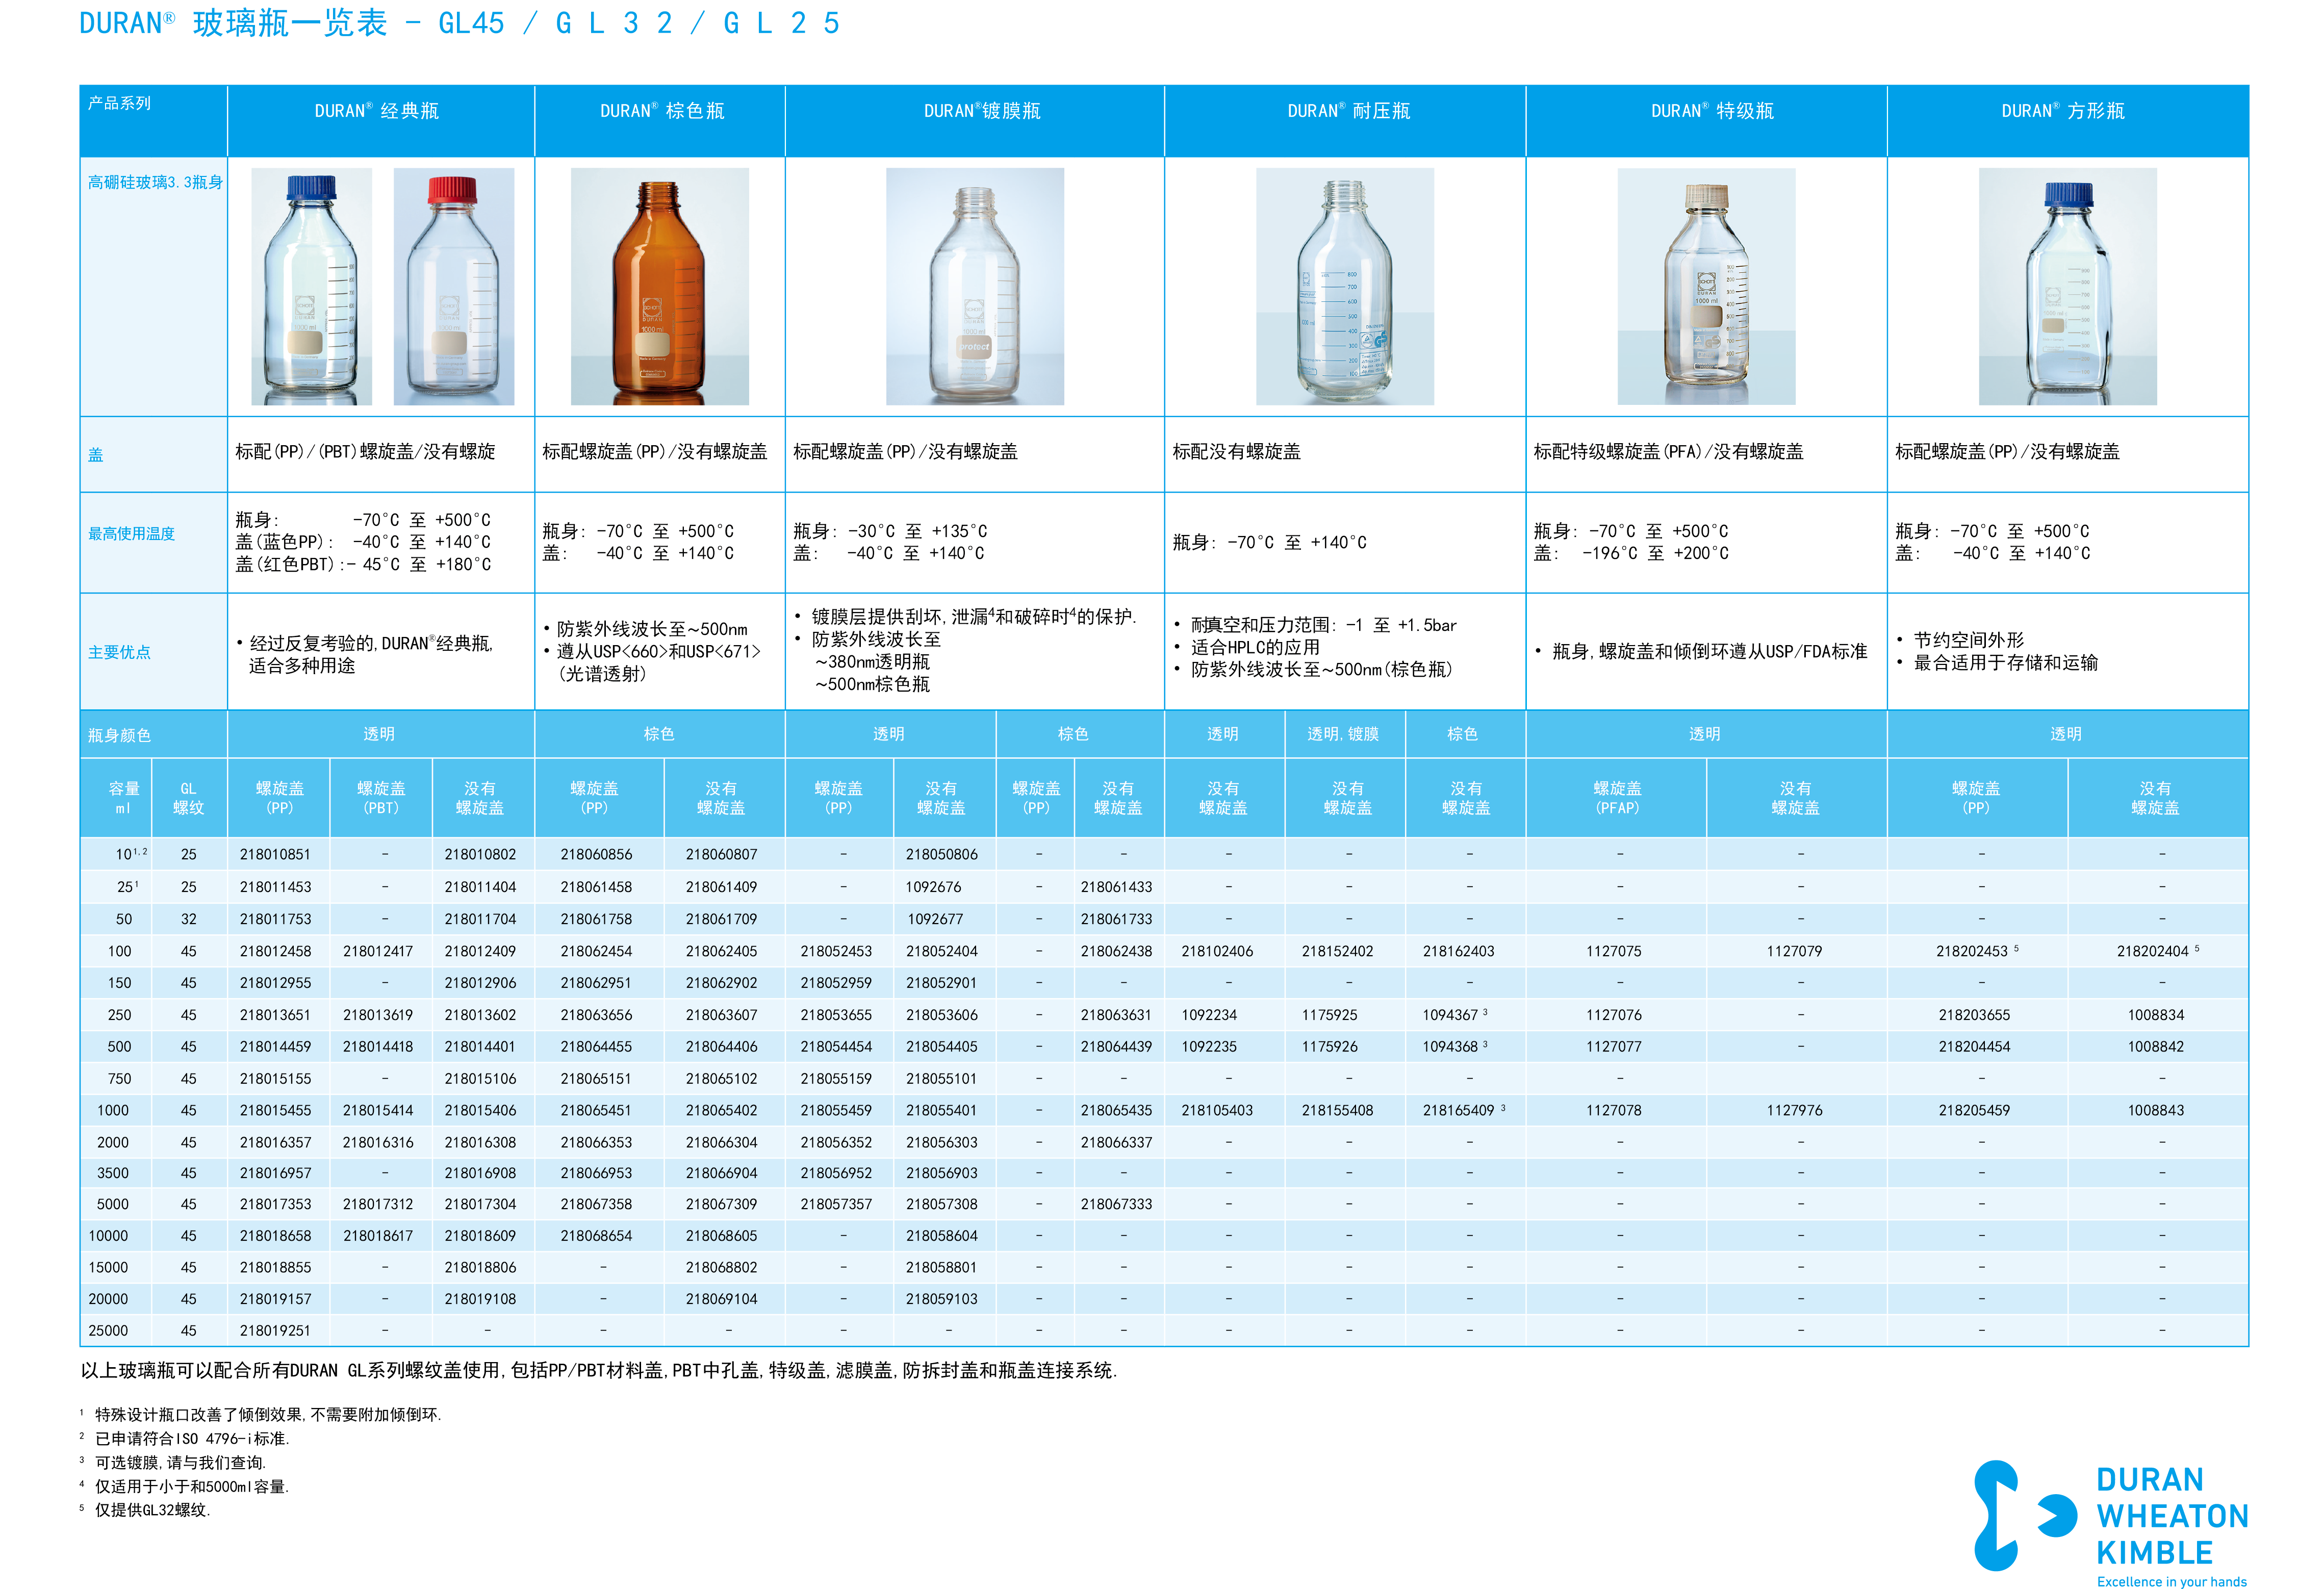Image resolution: width=2324 pixels, height=1589 pixels.
Task: Select item number 218061433
Action: (1116, 887)
